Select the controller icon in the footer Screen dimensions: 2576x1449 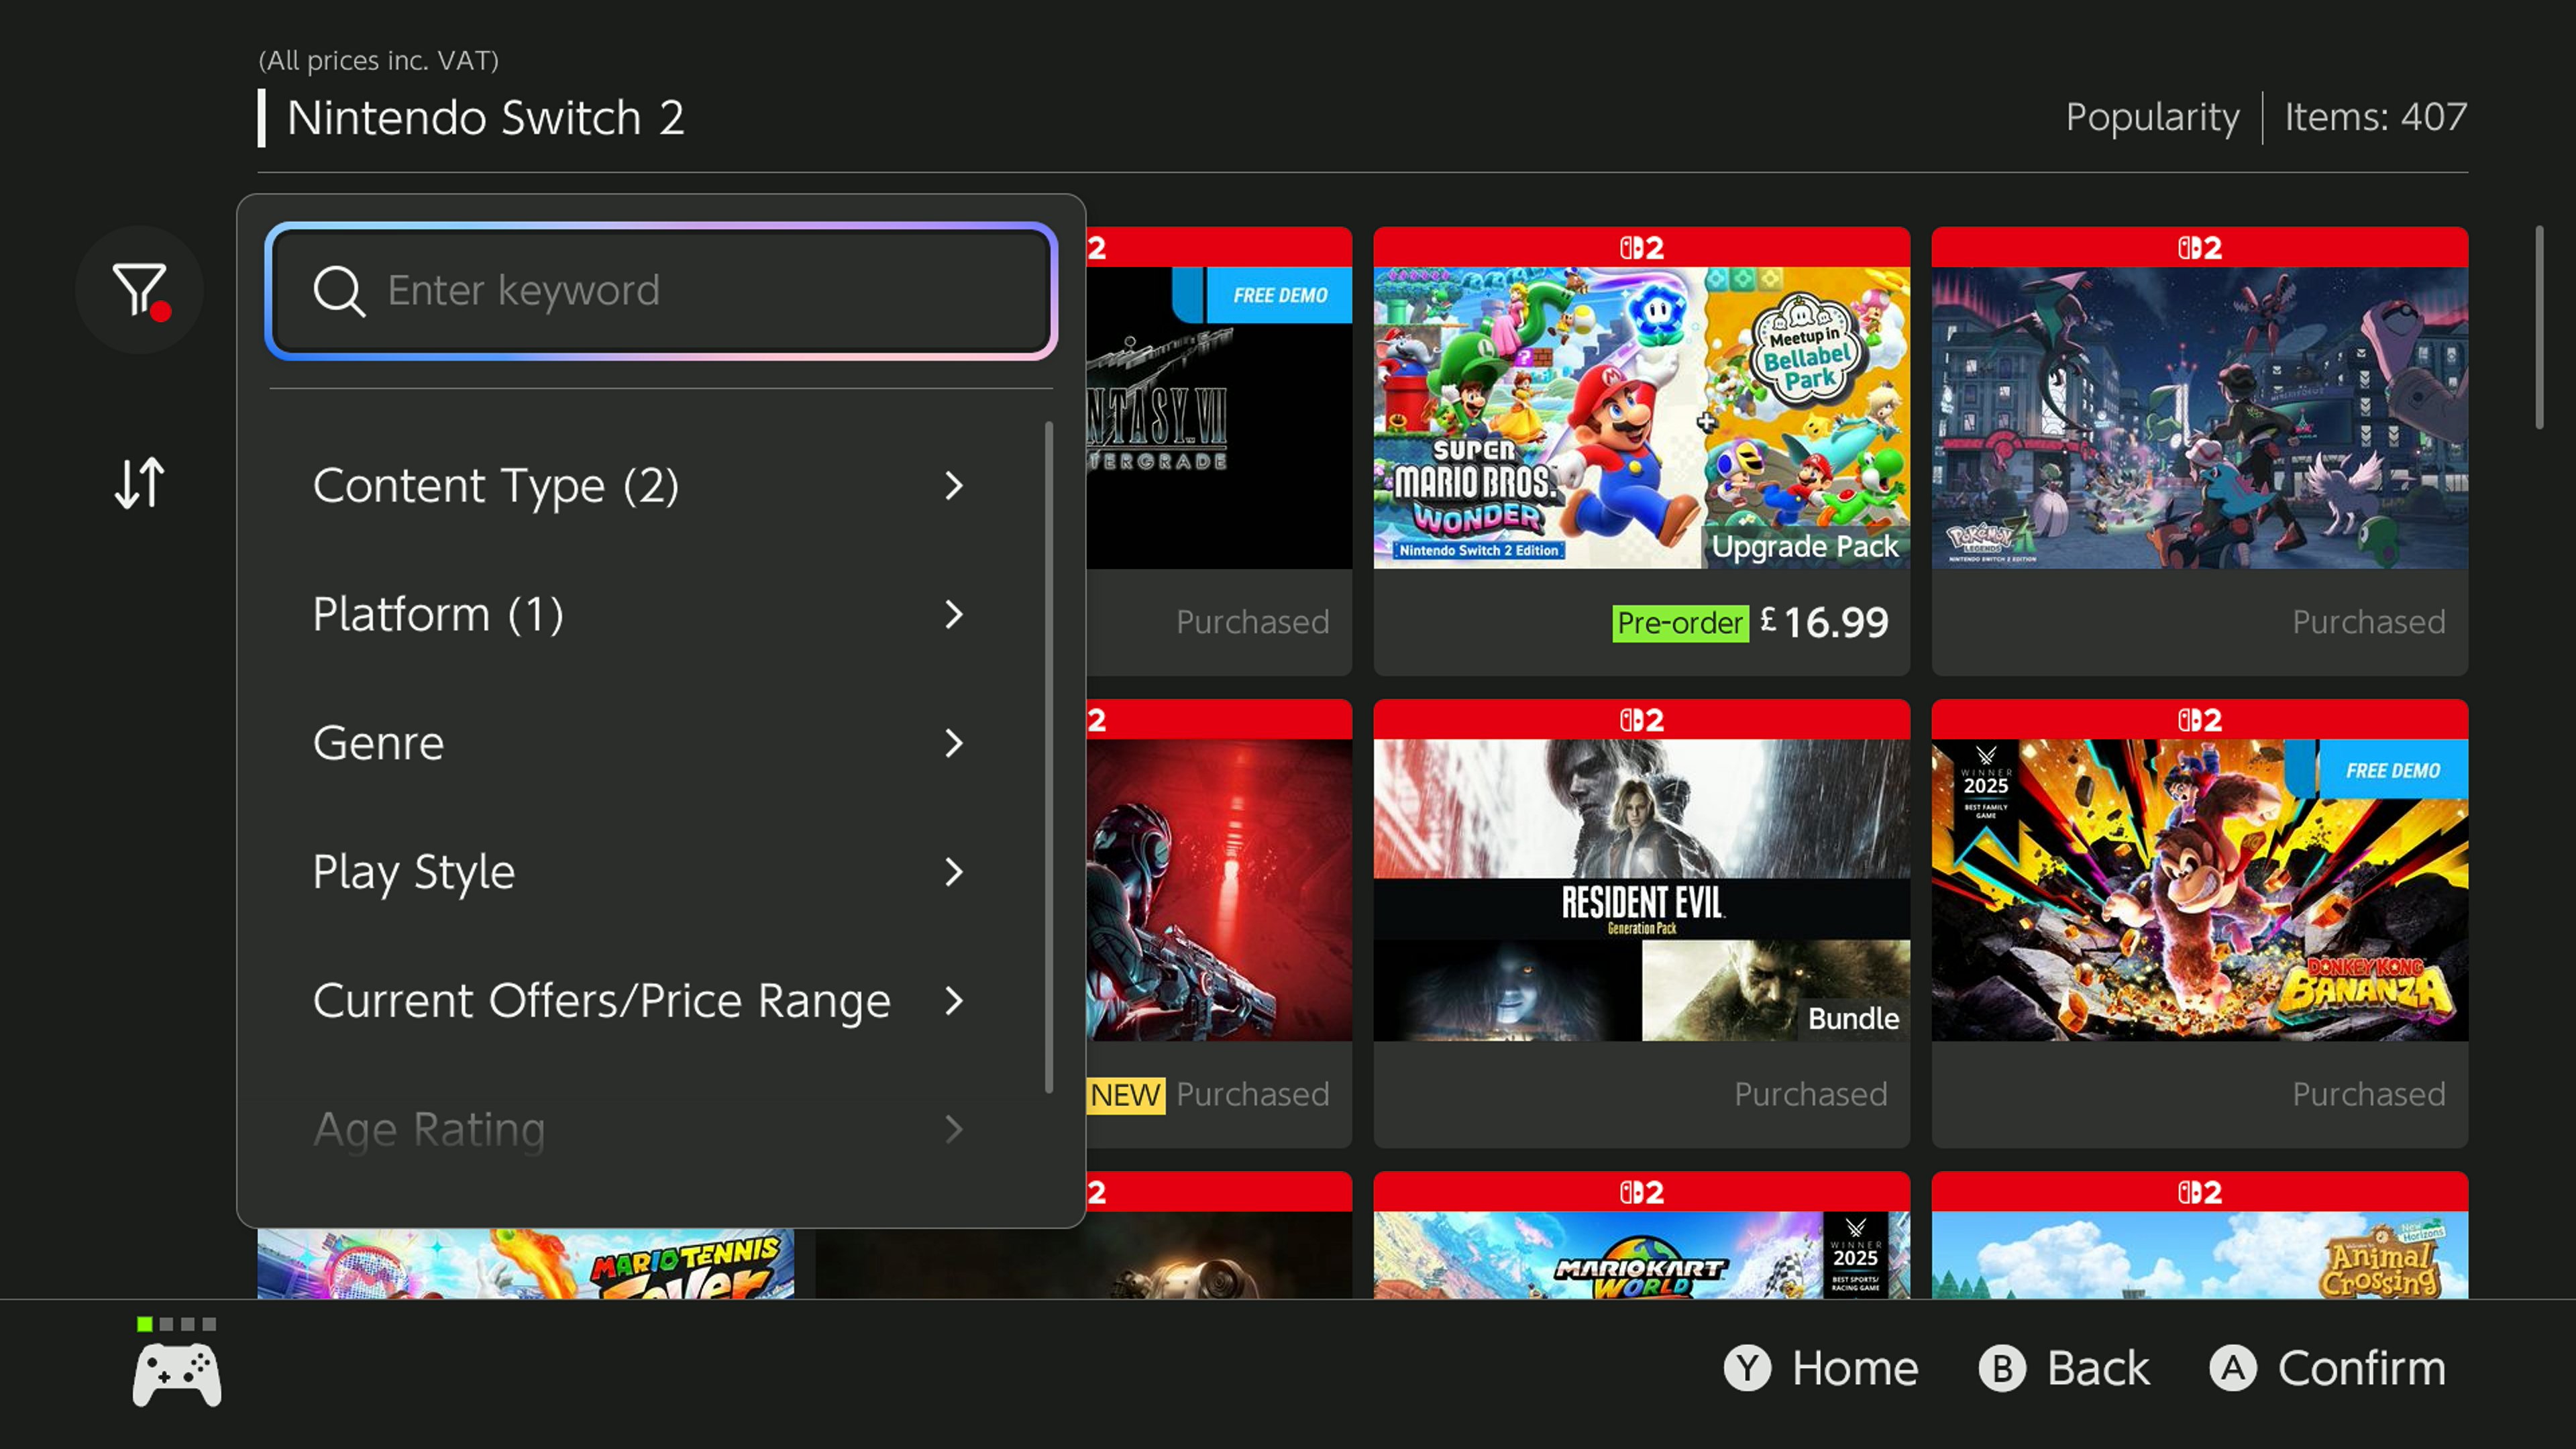tap(177, 1375)
